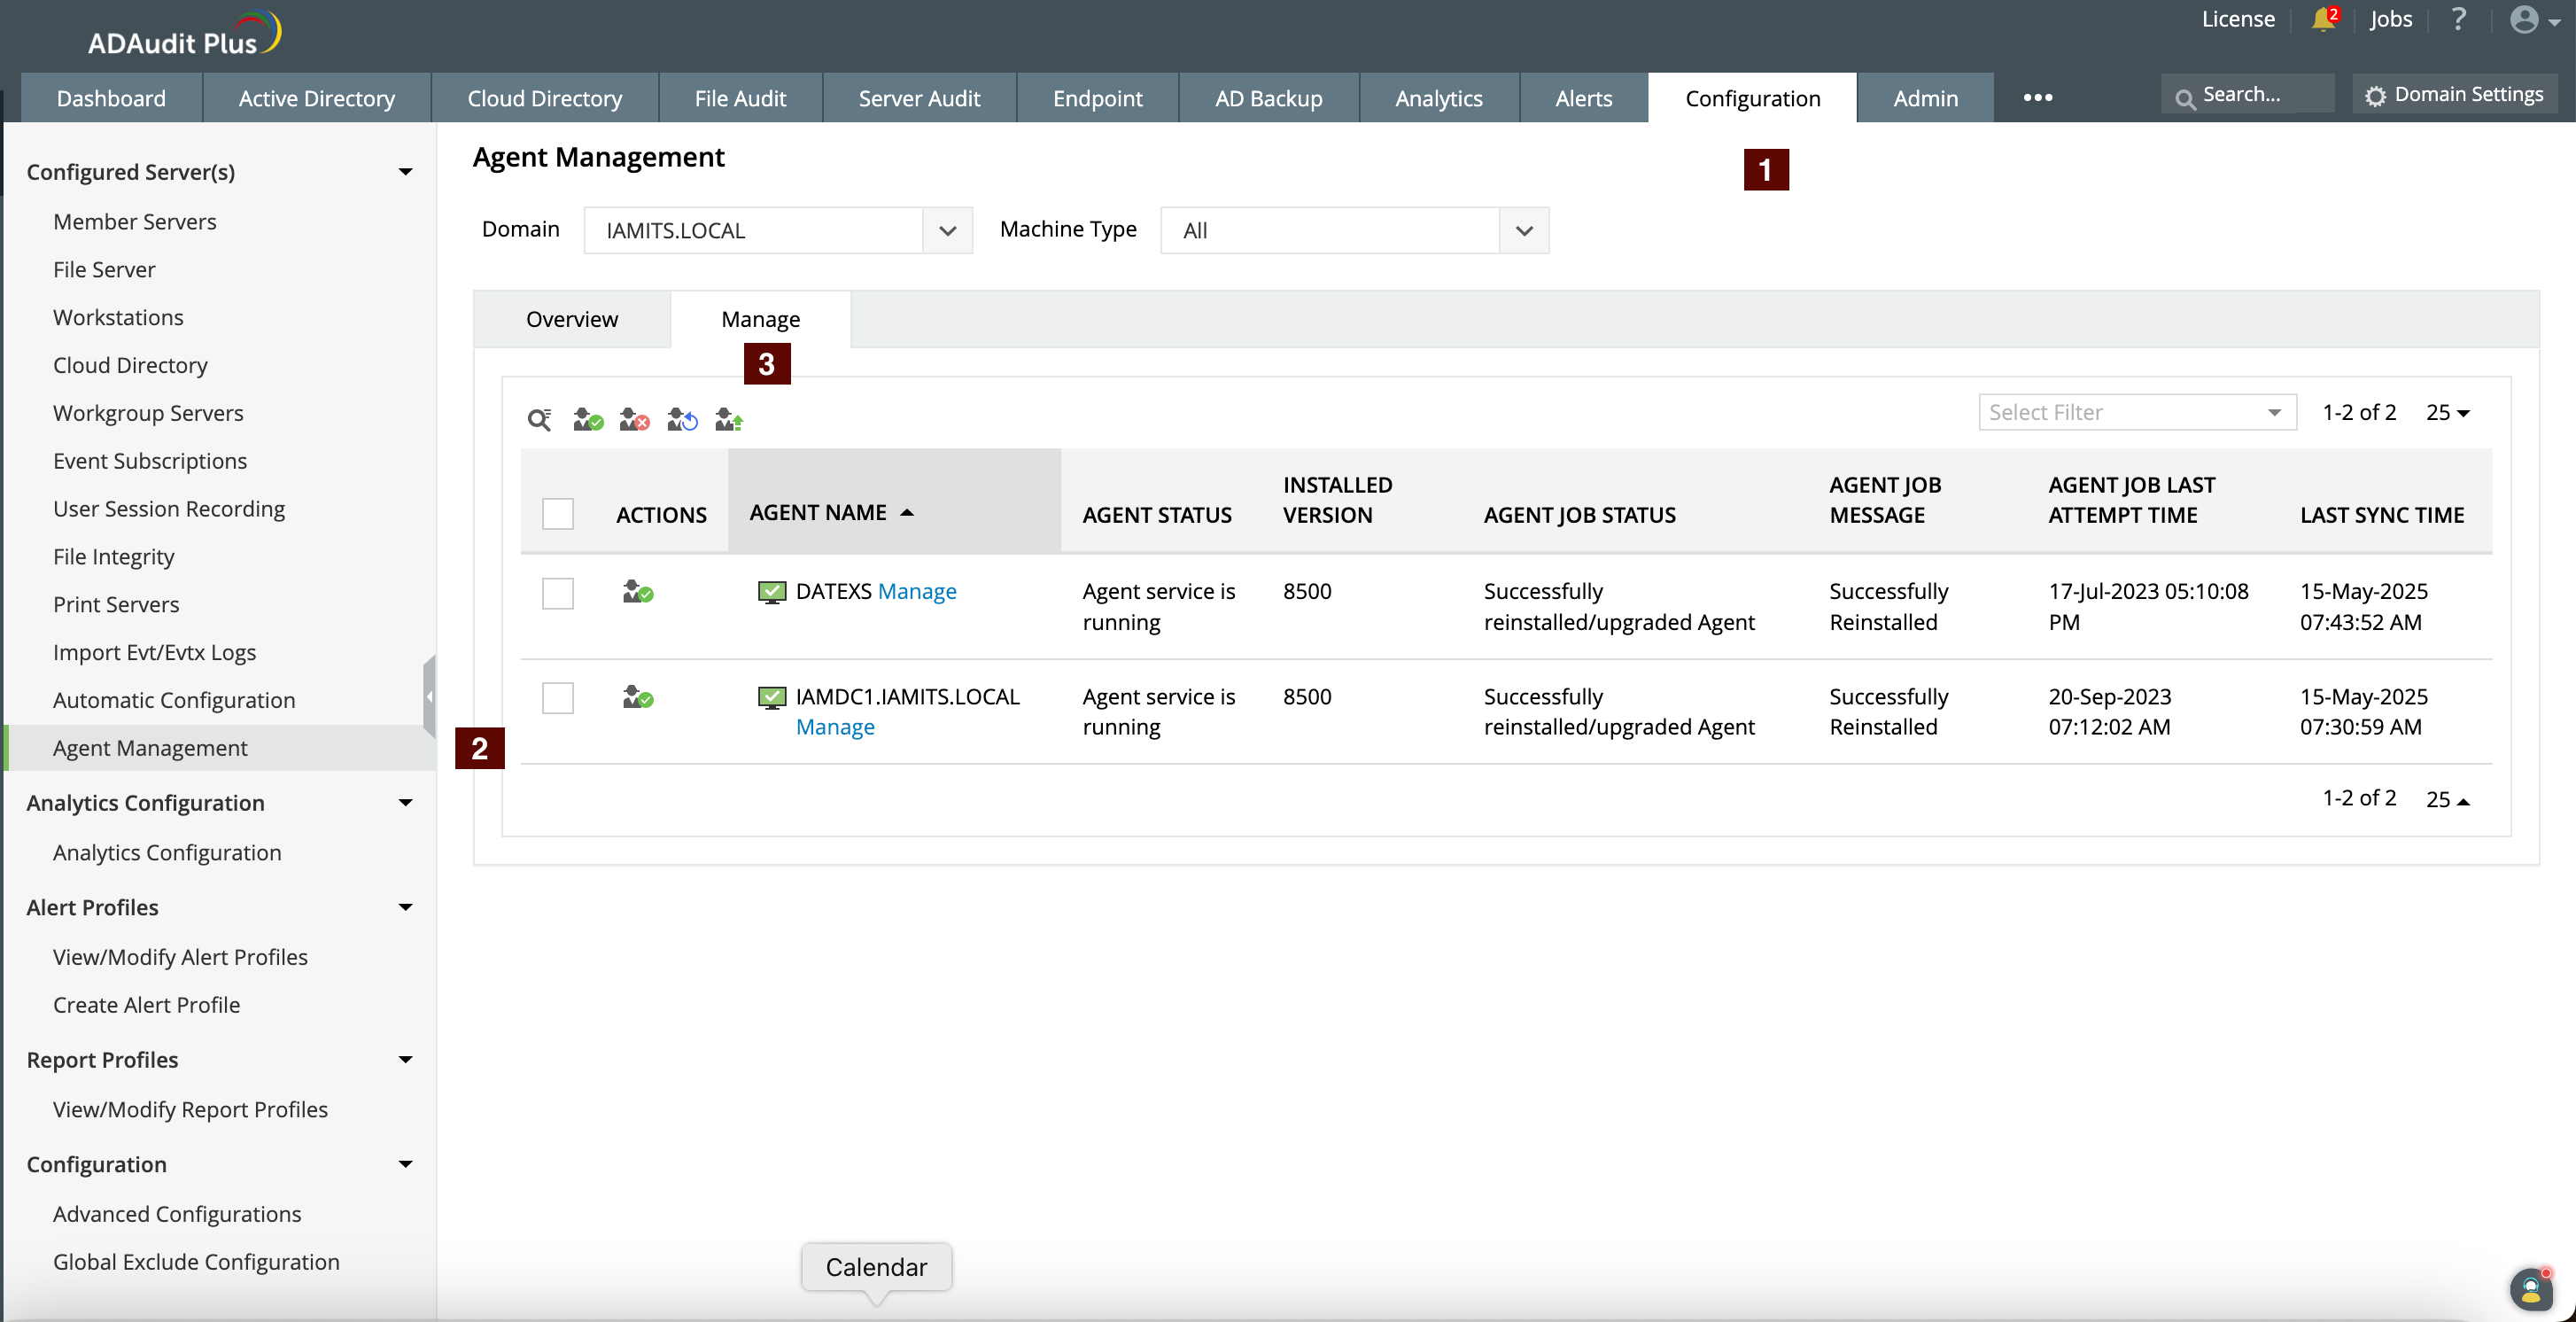
Task: Click uninstall agent icon with red cross
Action: pyautogui.click(x=634, y=420)
